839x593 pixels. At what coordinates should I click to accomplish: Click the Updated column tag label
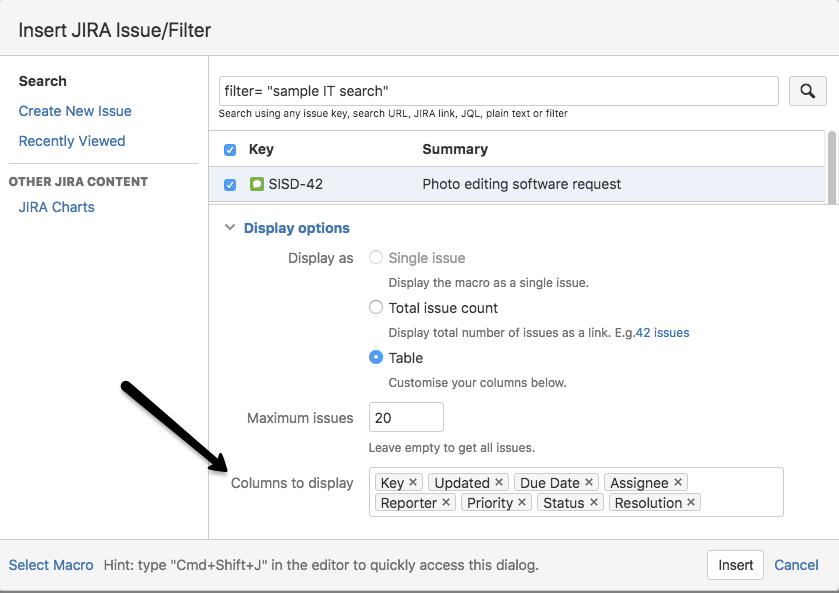tap(462, 483)
